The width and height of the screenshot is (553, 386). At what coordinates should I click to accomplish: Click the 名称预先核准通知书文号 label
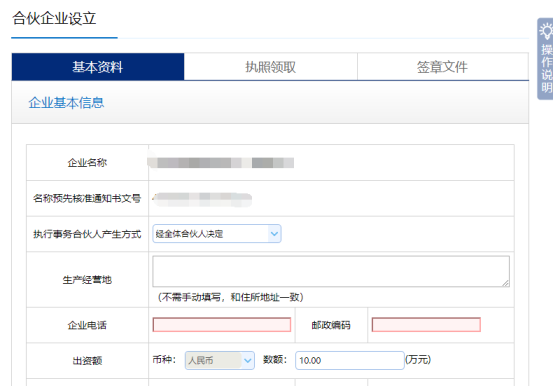[87, 198]
